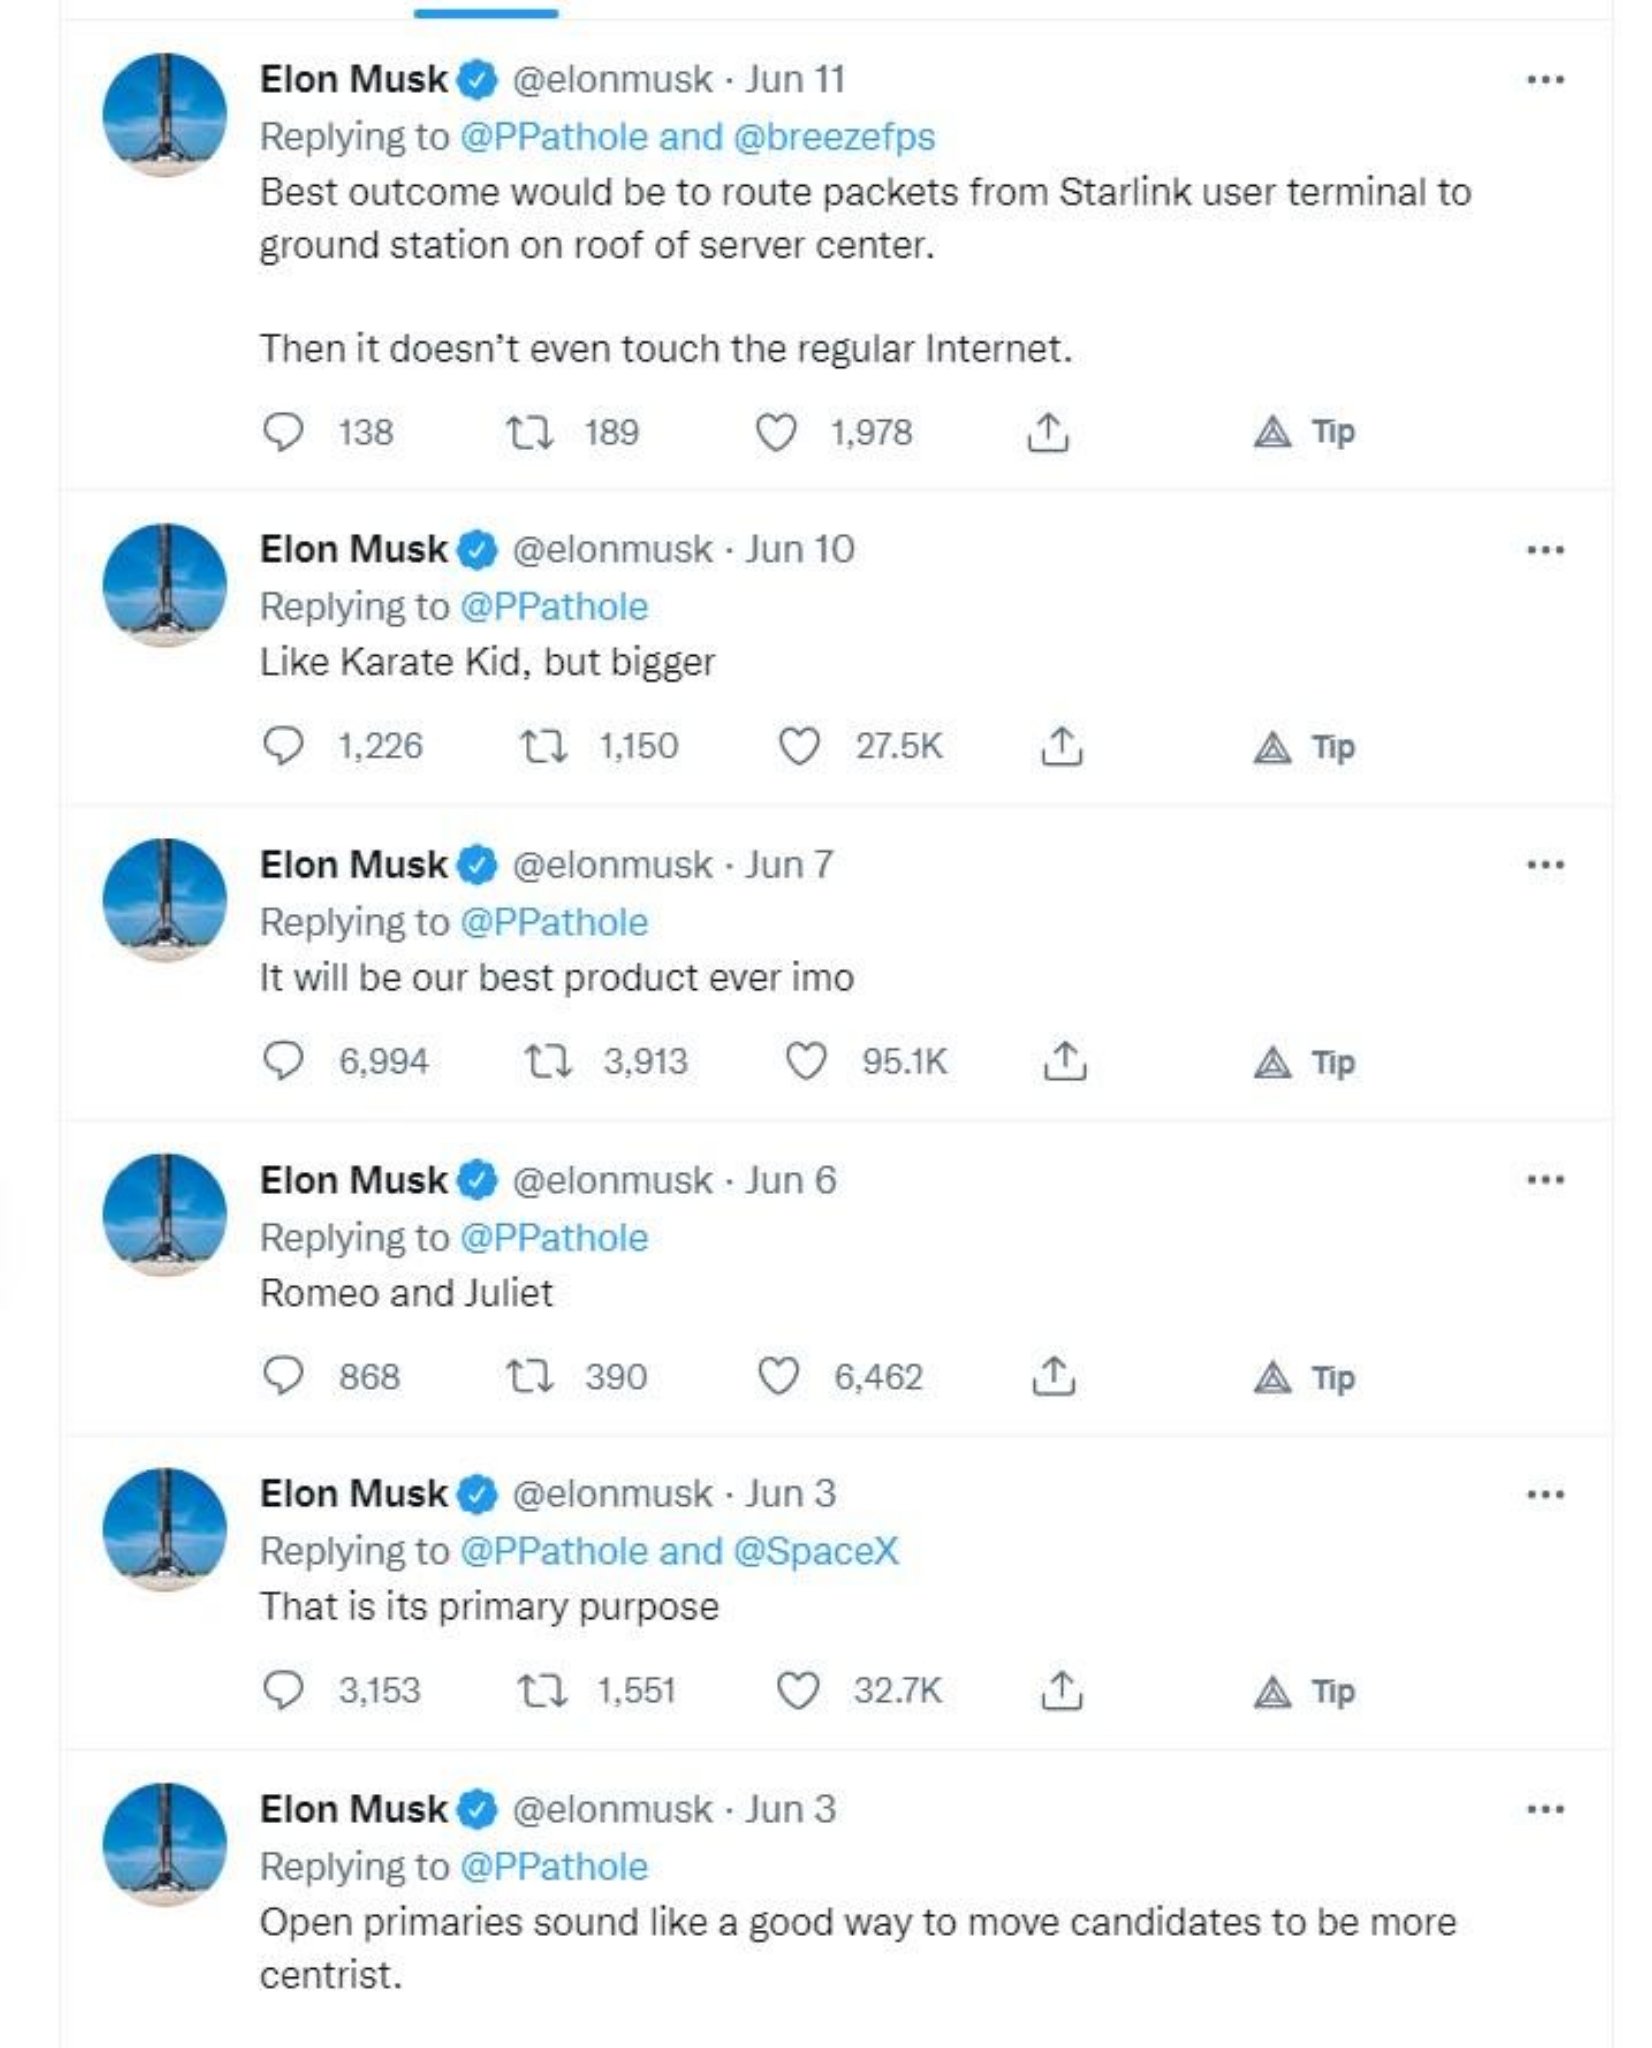Like the Karate Kid tweet
The image size is (1652, 2048).
click(799, 746)
